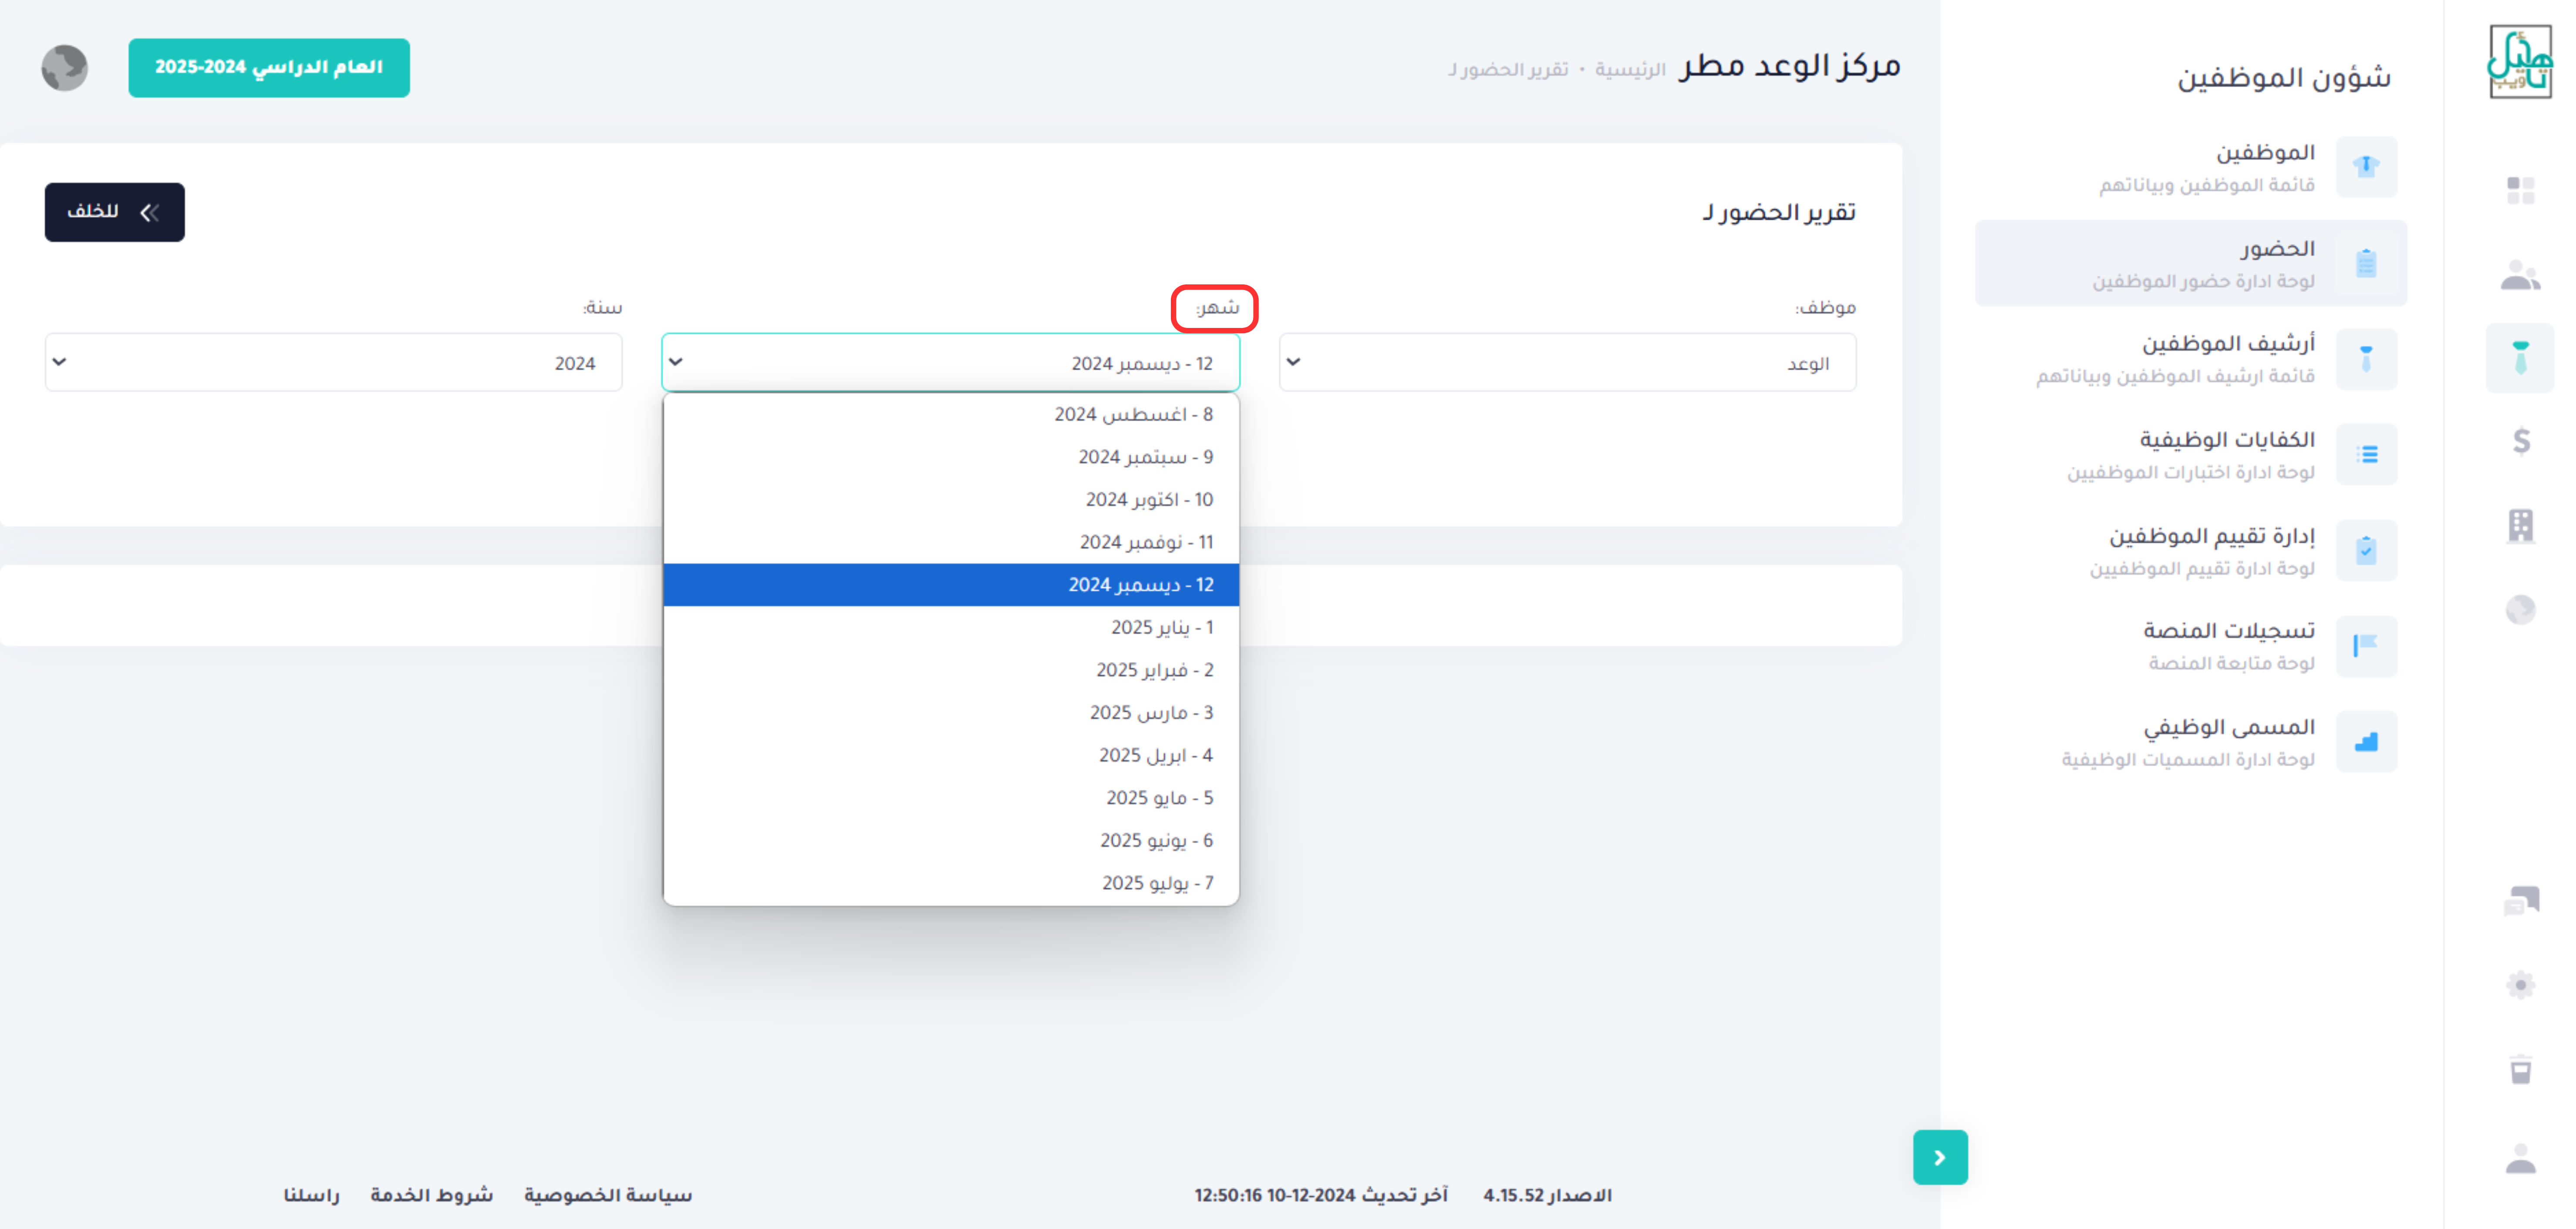Click the شؤون الموظفين sidebar heading
The height and width of the screenshot is (1229, 2576).
click(x=2284, y=77)
